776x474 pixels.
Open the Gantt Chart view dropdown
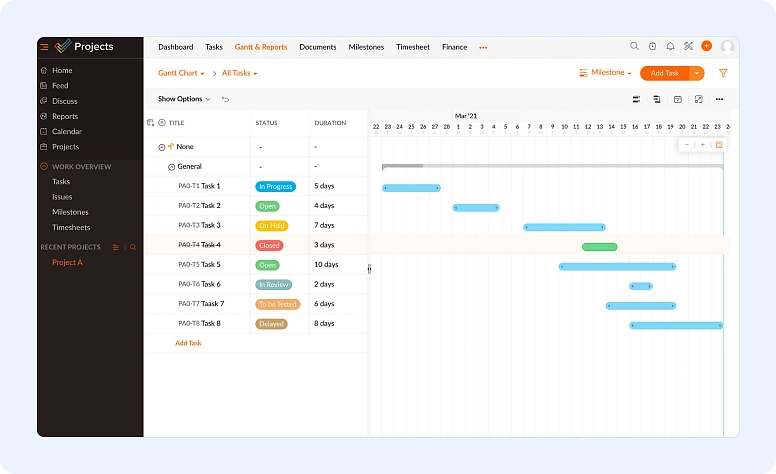point(181,73)
